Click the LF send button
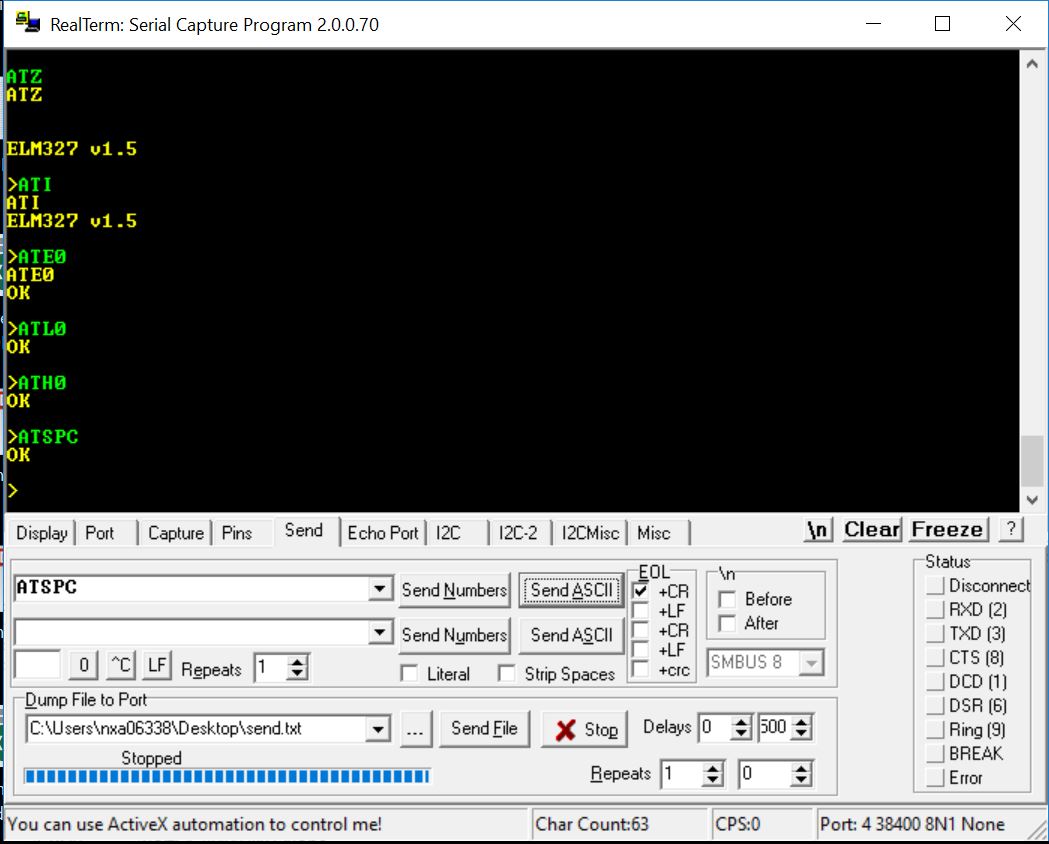The width and height of the screenshot is (1049, 844). 156,665
